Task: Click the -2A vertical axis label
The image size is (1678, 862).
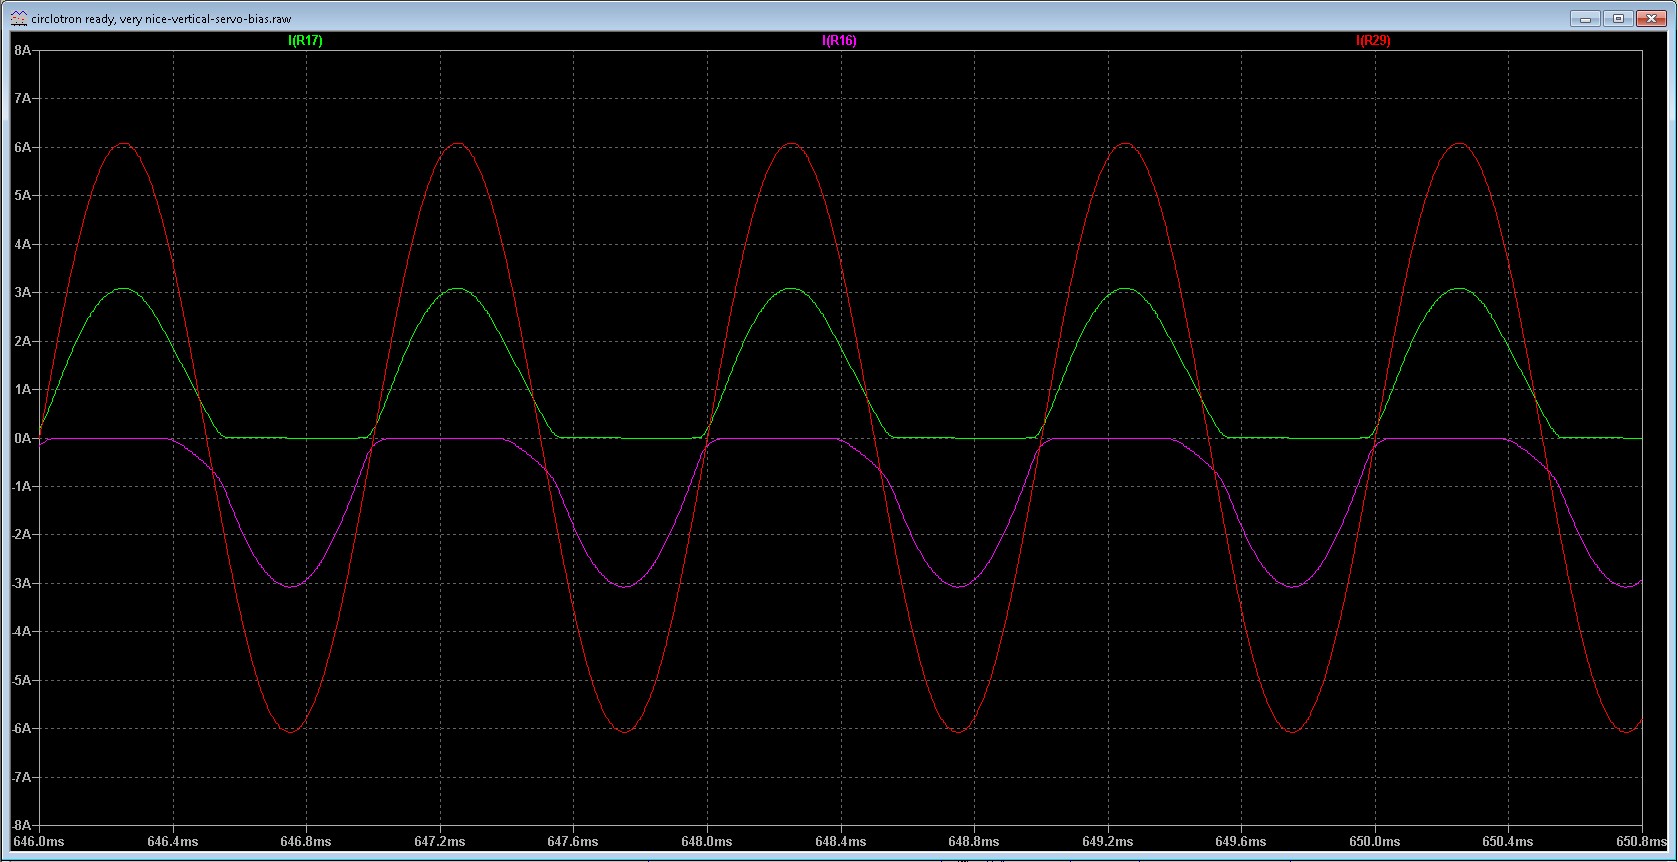Action: (21, 535)
